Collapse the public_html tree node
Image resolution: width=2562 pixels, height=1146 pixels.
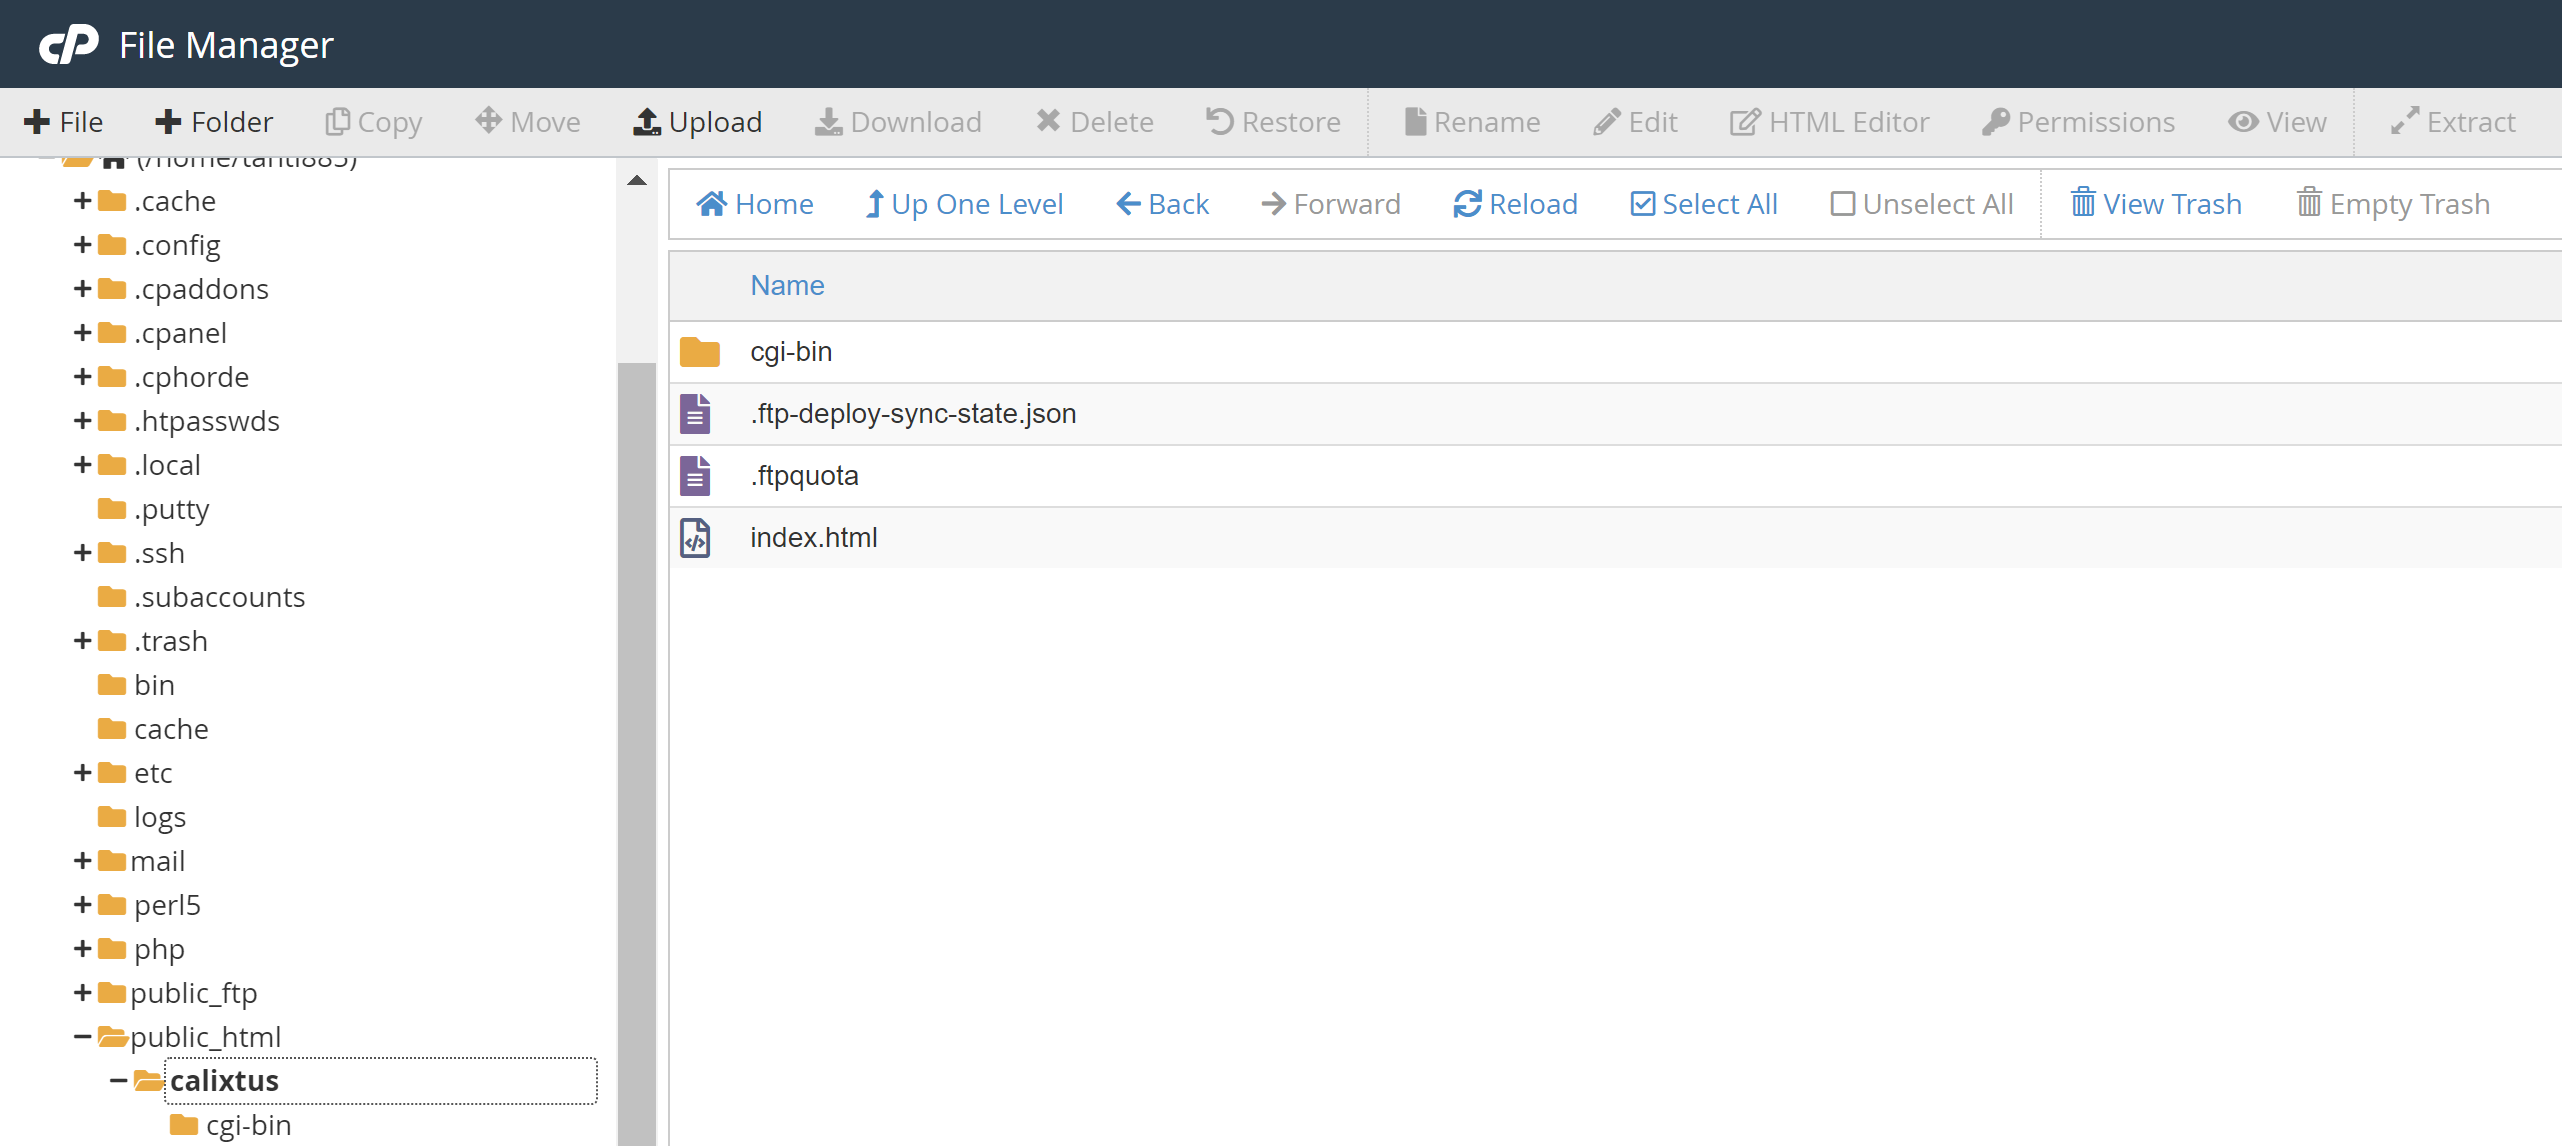click(x=82, y=1037)
